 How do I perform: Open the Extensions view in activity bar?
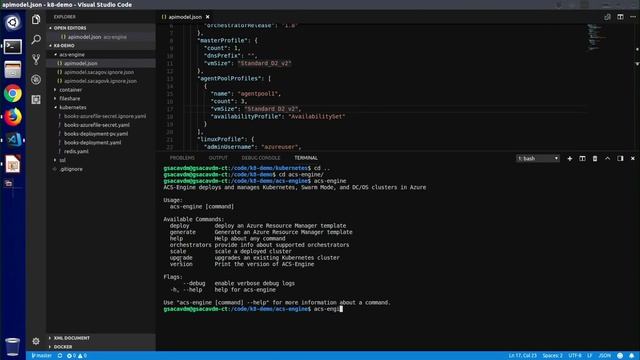pyautogui.click(x=36, y=100)
